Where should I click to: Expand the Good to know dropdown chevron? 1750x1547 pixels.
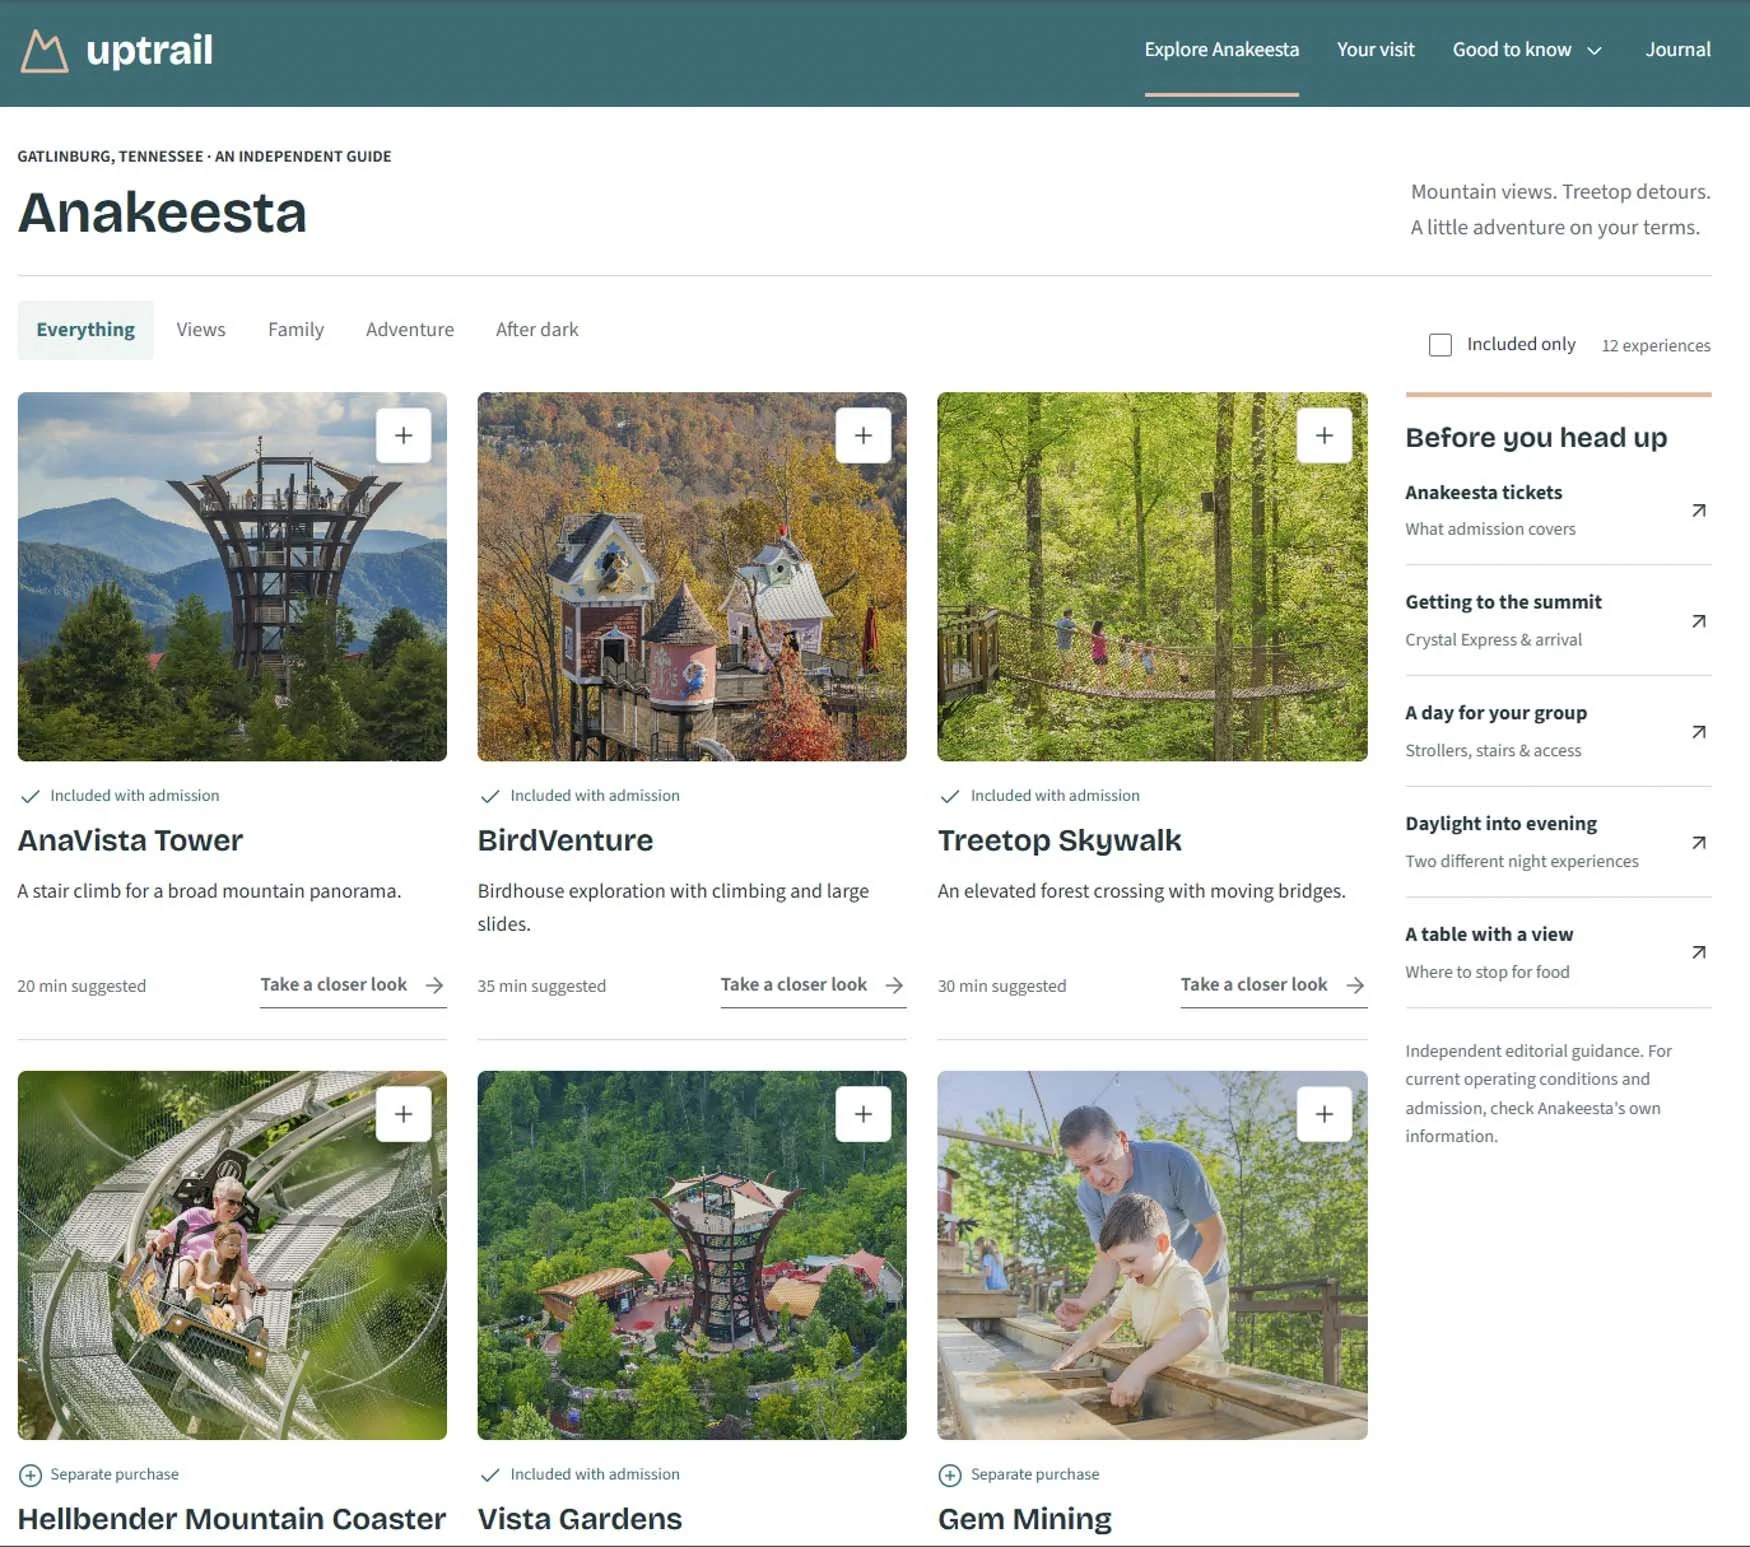coord(1594,51)
